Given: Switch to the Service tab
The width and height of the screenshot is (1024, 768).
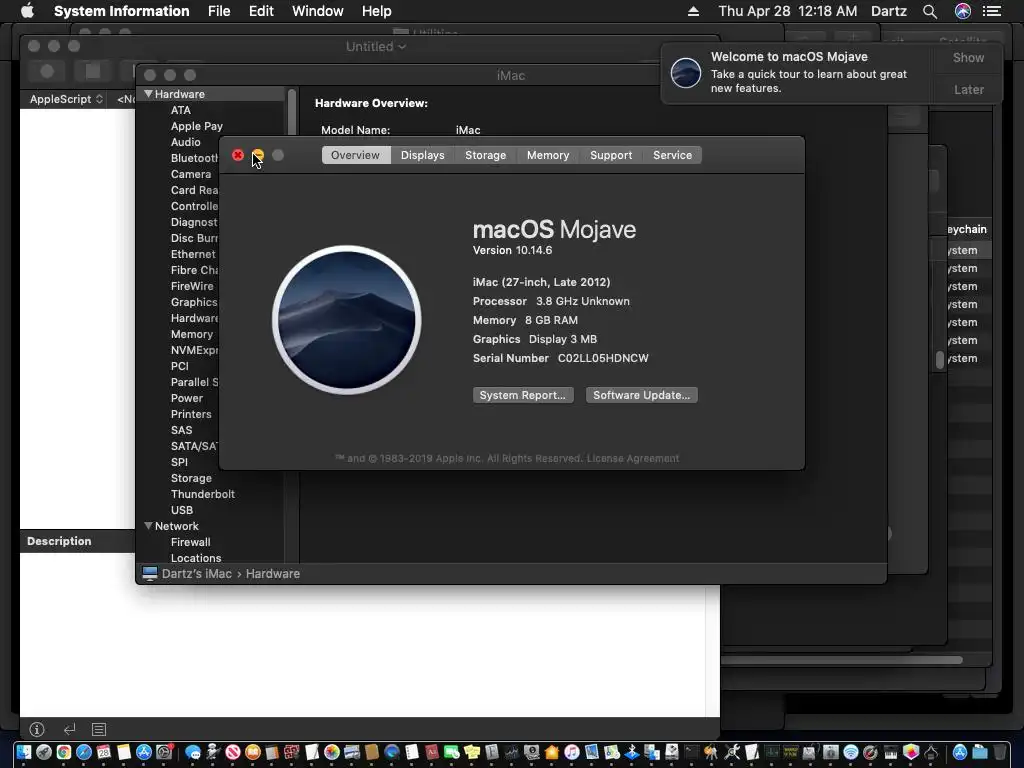Looking at the screenshot, I should coord(672,155).
